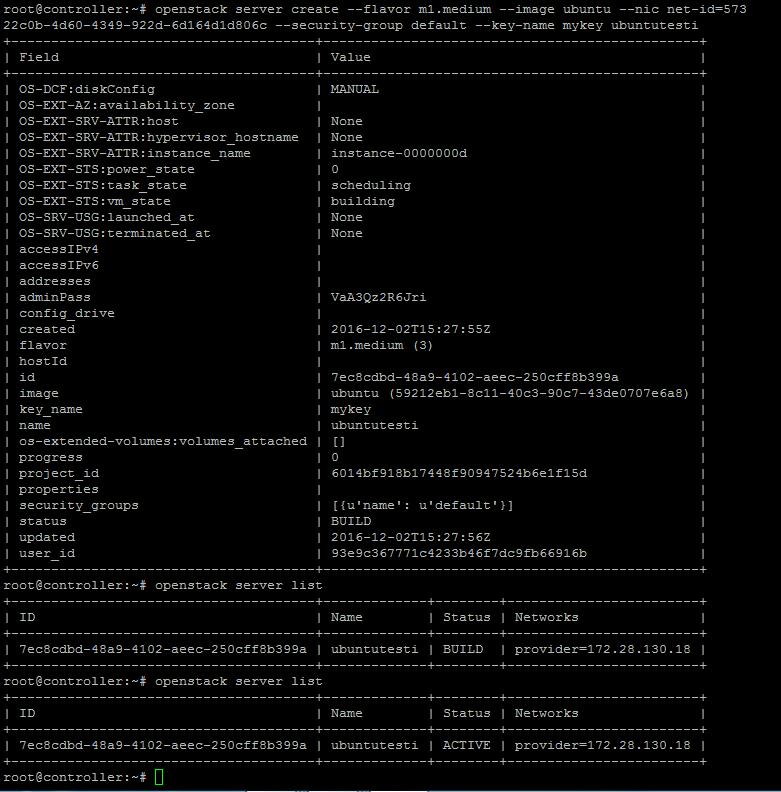Click the server id value in the Field table
Screen dimensions: 781x792
coord(474,377)
